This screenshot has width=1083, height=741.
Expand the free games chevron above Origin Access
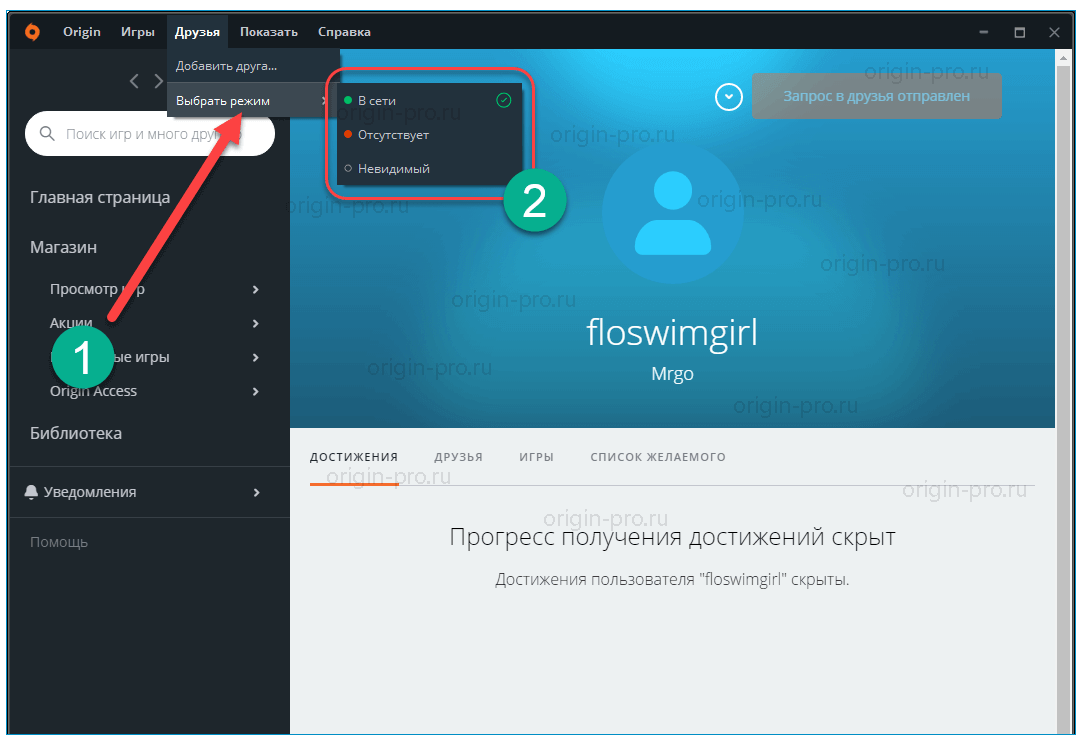(256, 357)
